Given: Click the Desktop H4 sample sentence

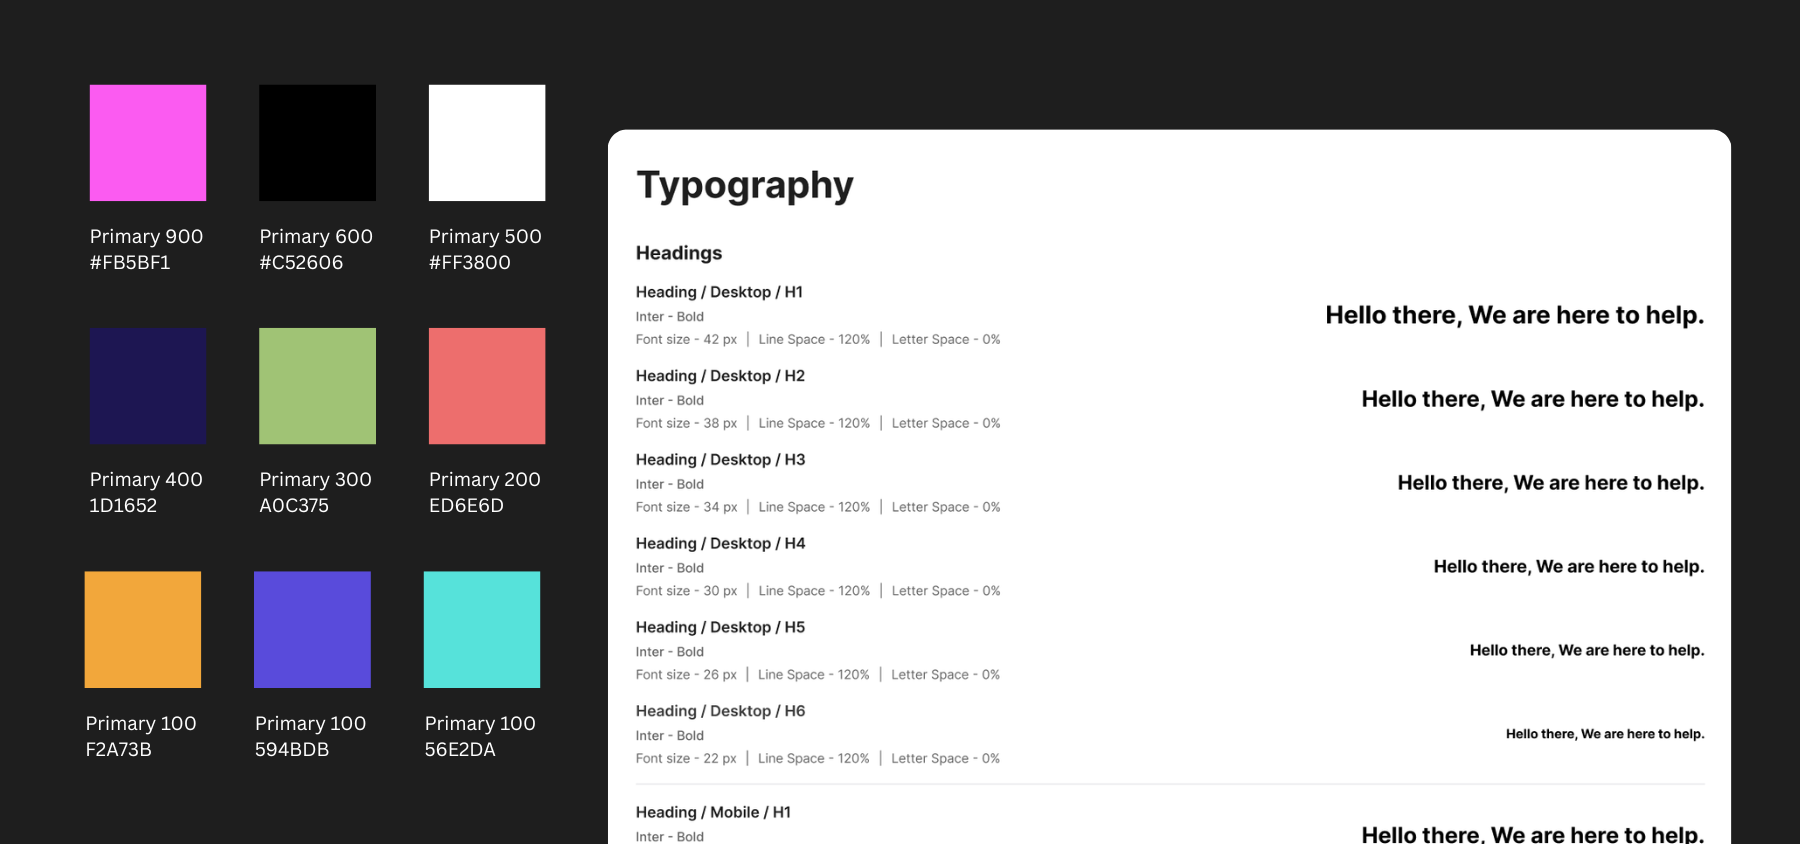Looking at the screenshot, I should tap(1569, 567).
